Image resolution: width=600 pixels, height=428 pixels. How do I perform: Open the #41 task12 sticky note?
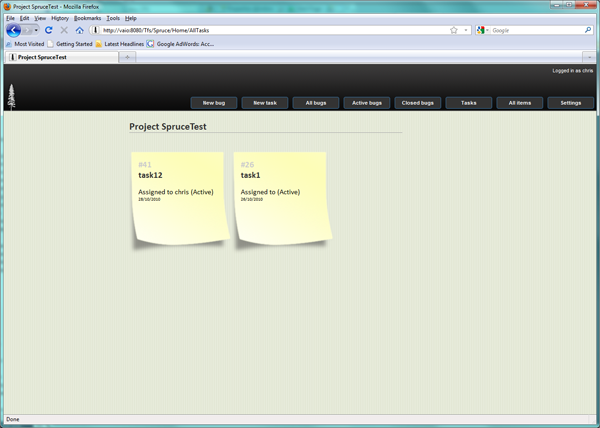coord(180,198)
